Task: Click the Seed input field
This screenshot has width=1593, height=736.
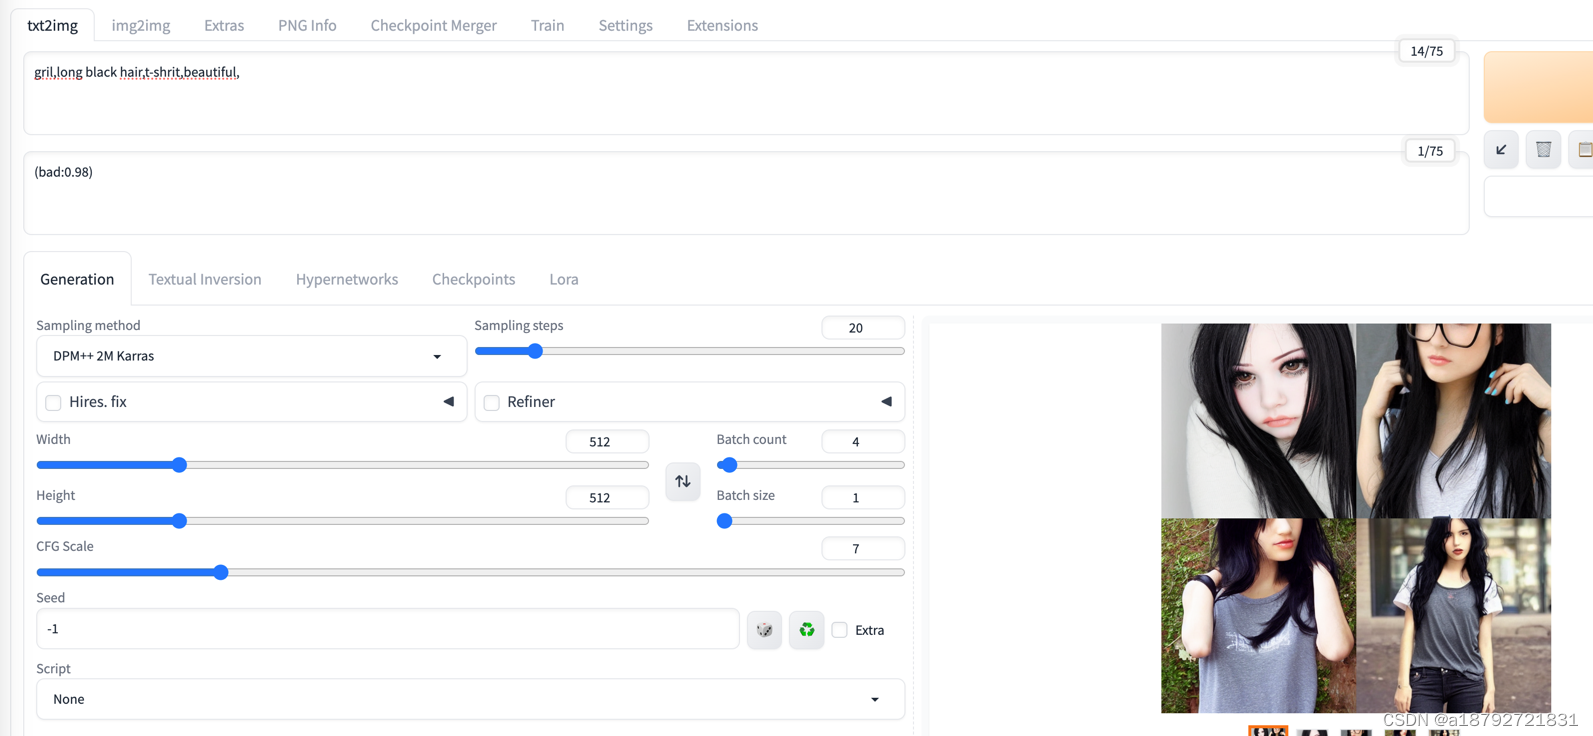Action: [x=388, y=629]
